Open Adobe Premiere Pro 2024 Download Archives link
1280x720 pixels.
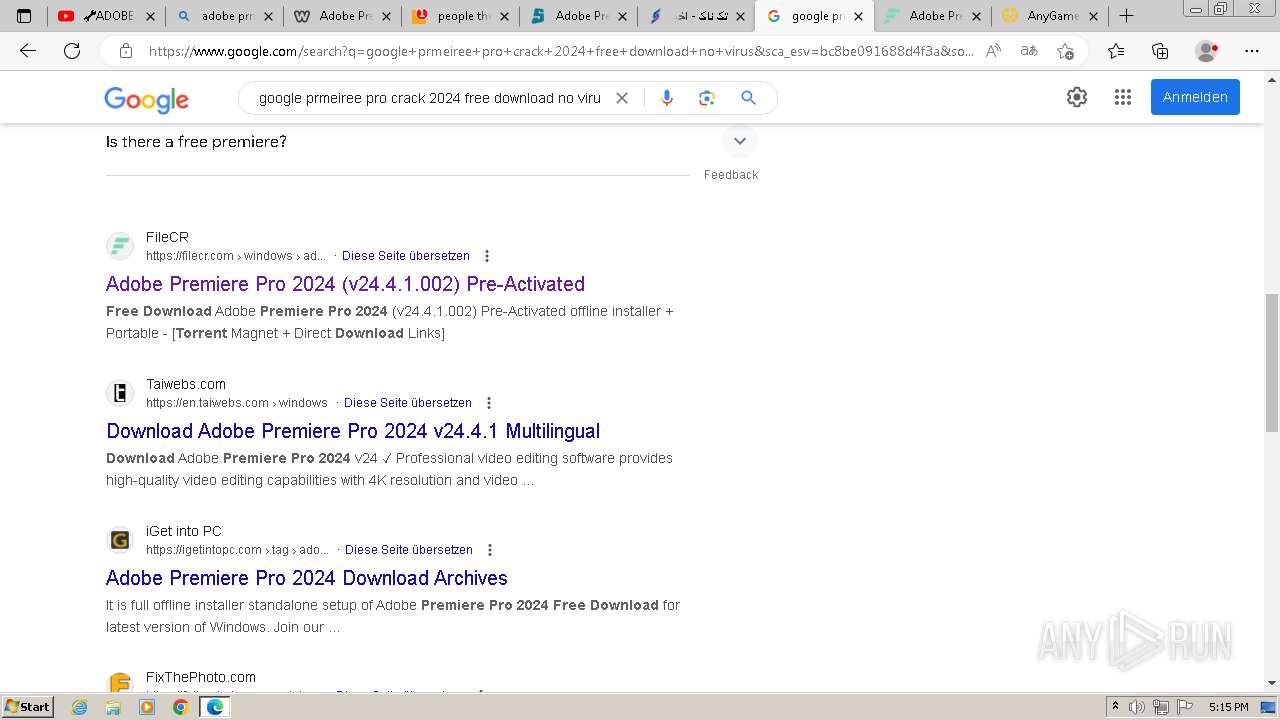pyautogui.click(x=307, y=578)
